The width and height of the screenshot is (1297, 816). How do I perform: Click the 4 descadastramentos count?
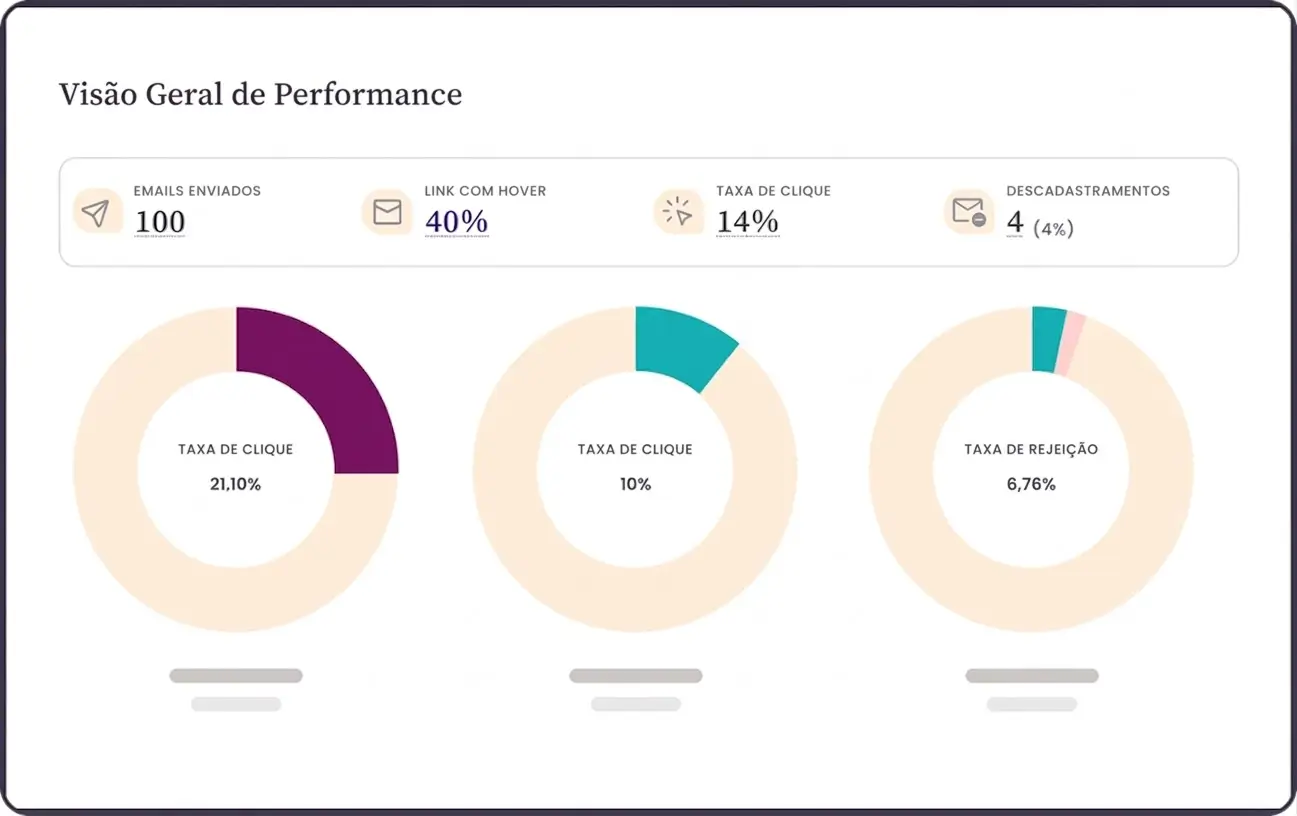(1012, 221)
